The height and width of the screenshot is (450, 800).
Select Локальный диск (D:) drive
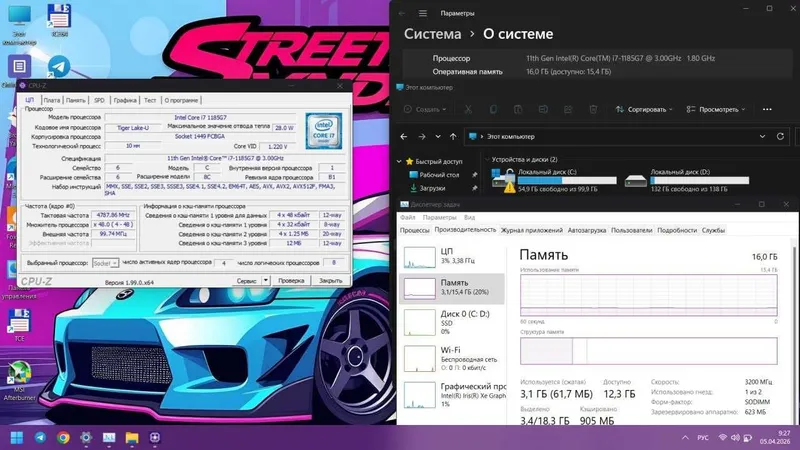(x=687, y=180)
